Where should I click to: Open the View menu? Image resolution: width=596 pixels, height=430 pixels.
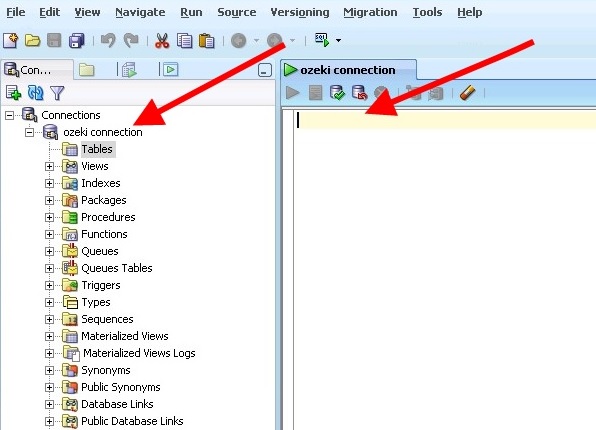87,12
